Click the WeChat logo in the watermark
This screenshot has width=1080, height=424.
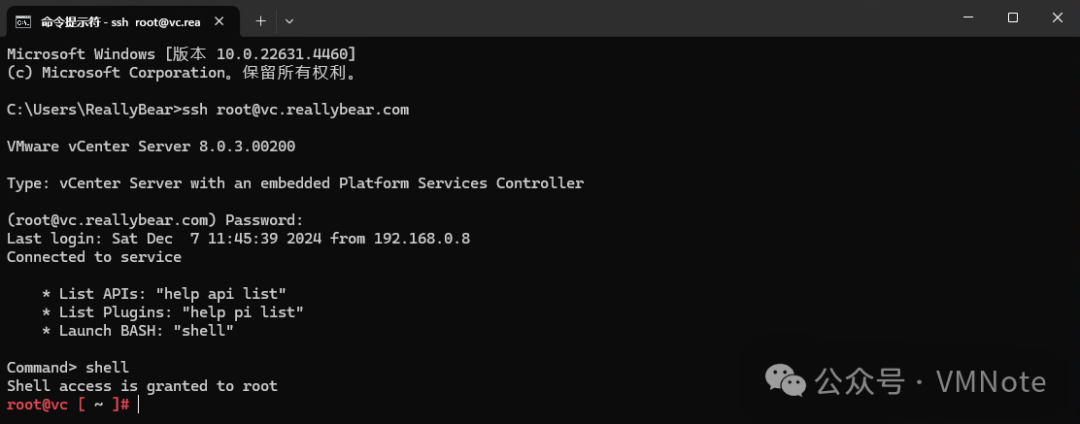tap(785, 380)
